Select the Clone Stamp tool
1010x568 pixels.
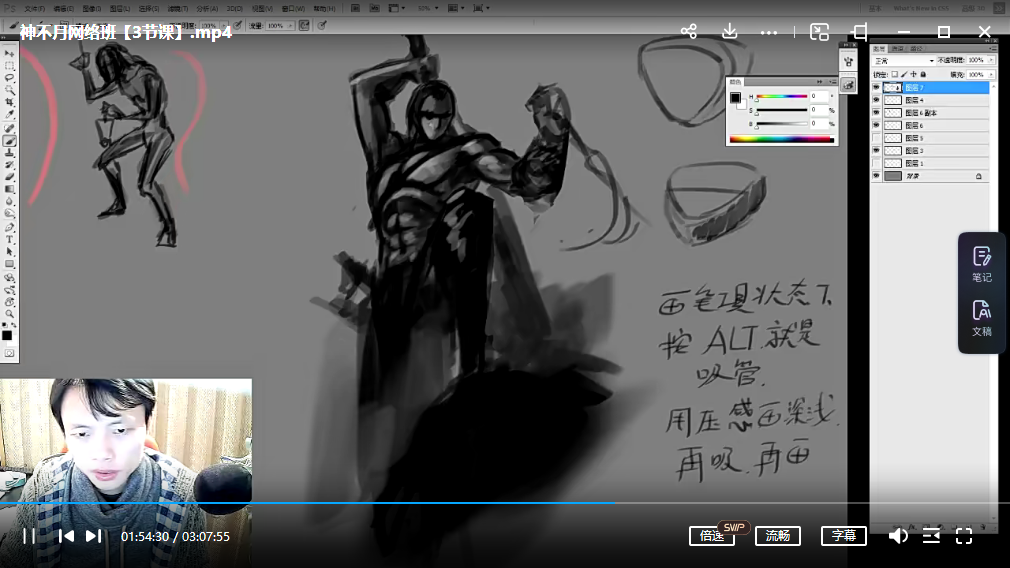(x=9, y=153)
